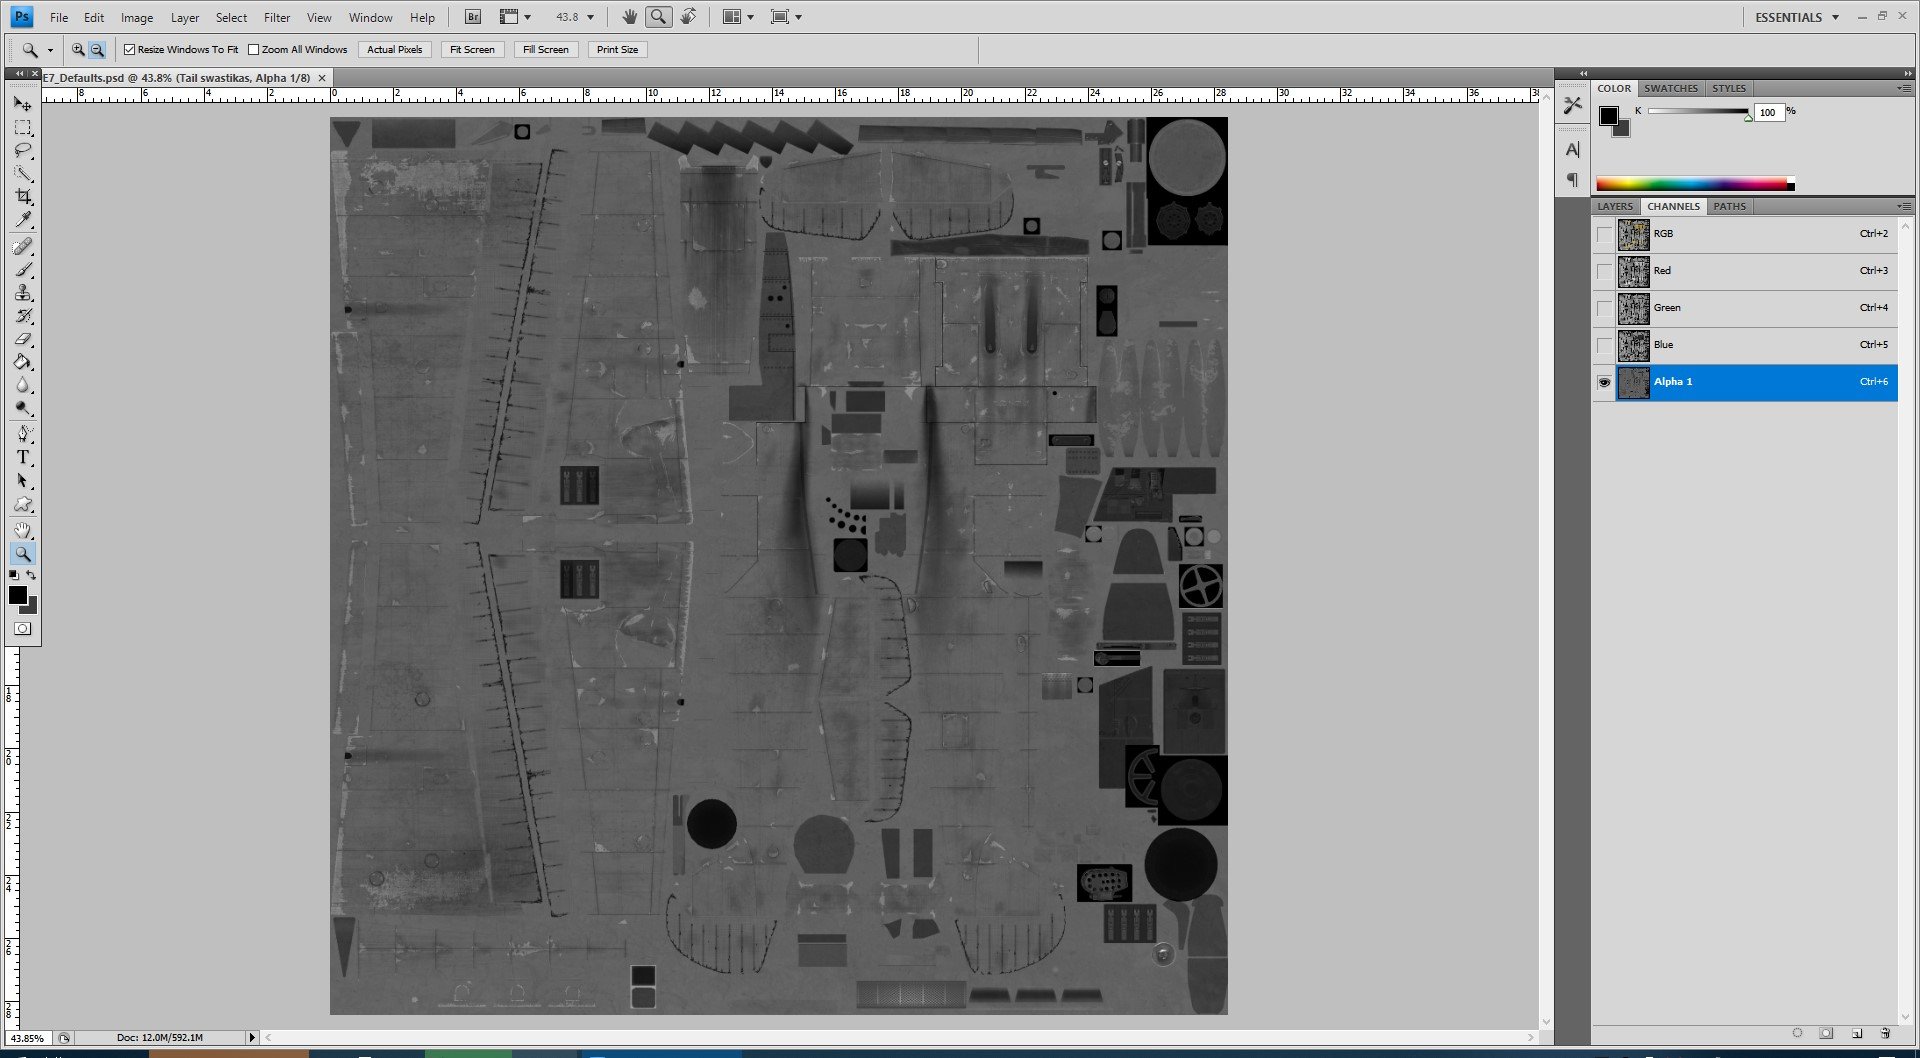Open the Channels panel options menu
The width and height of the screenshot is (1920, 1058).
coord(1903,207)
